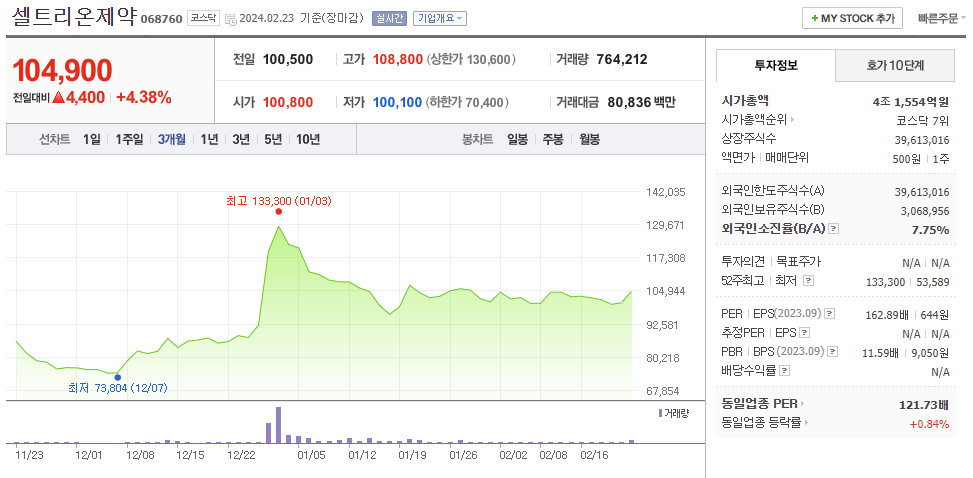Click the 실시간 badge button

click(389, 19)
